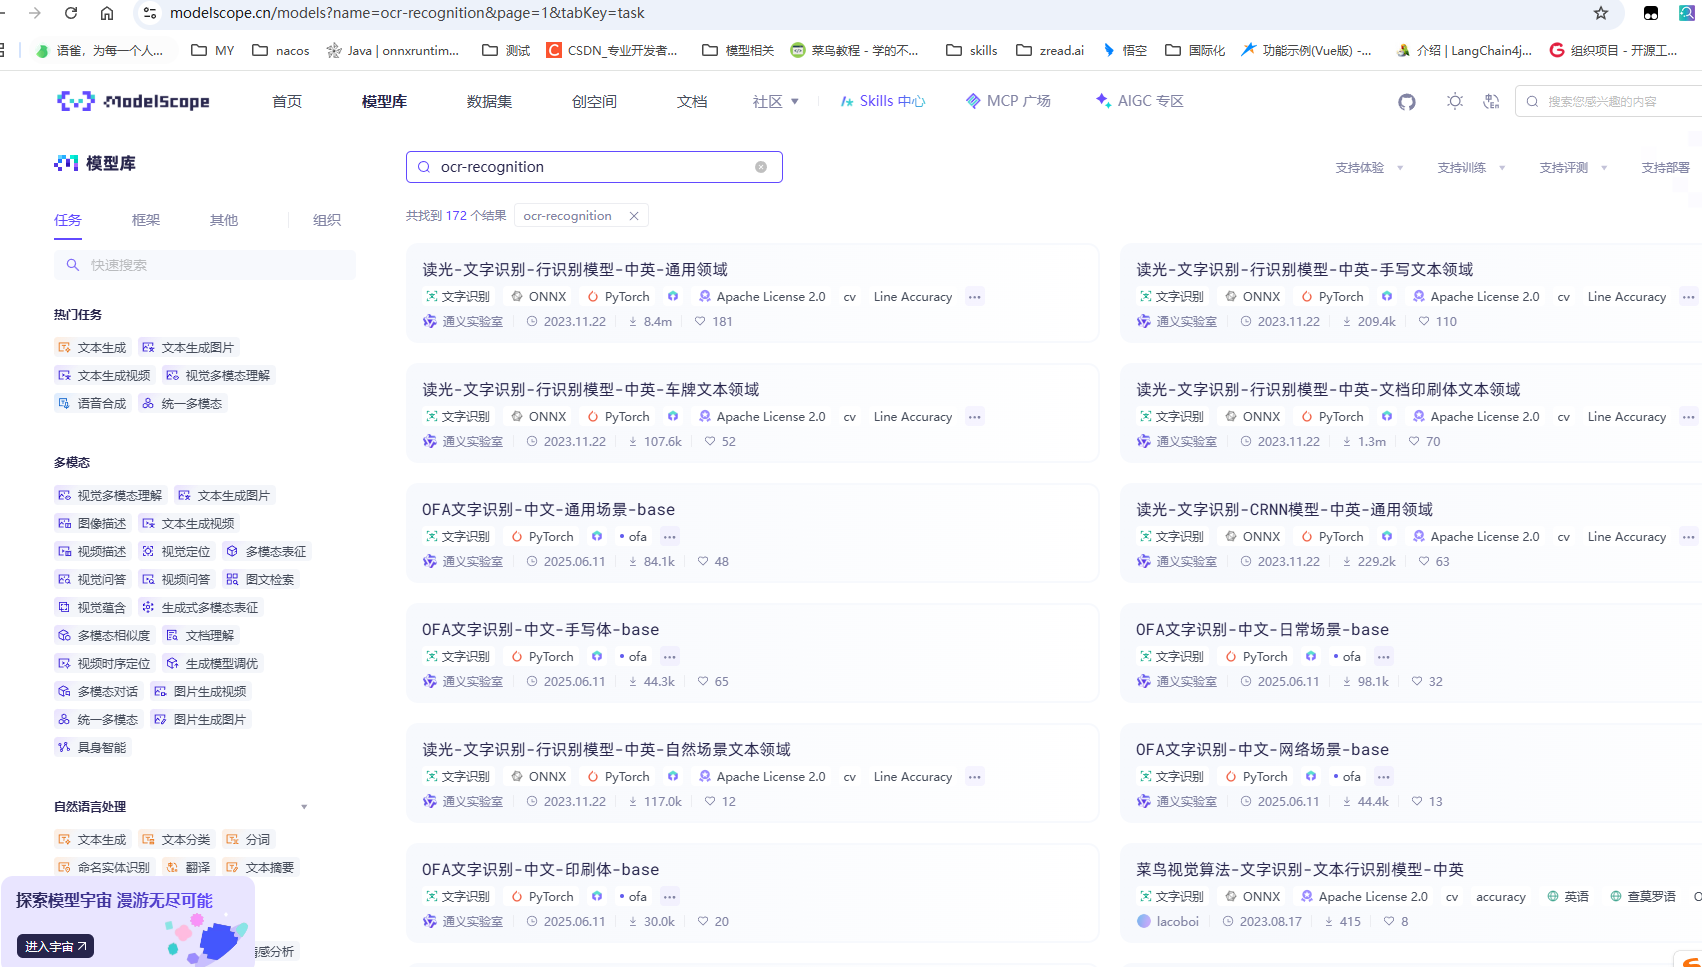Open the AIGC 专区 link
The width and height of the screenshot is (1702, 967).
tap(1140, 101)
